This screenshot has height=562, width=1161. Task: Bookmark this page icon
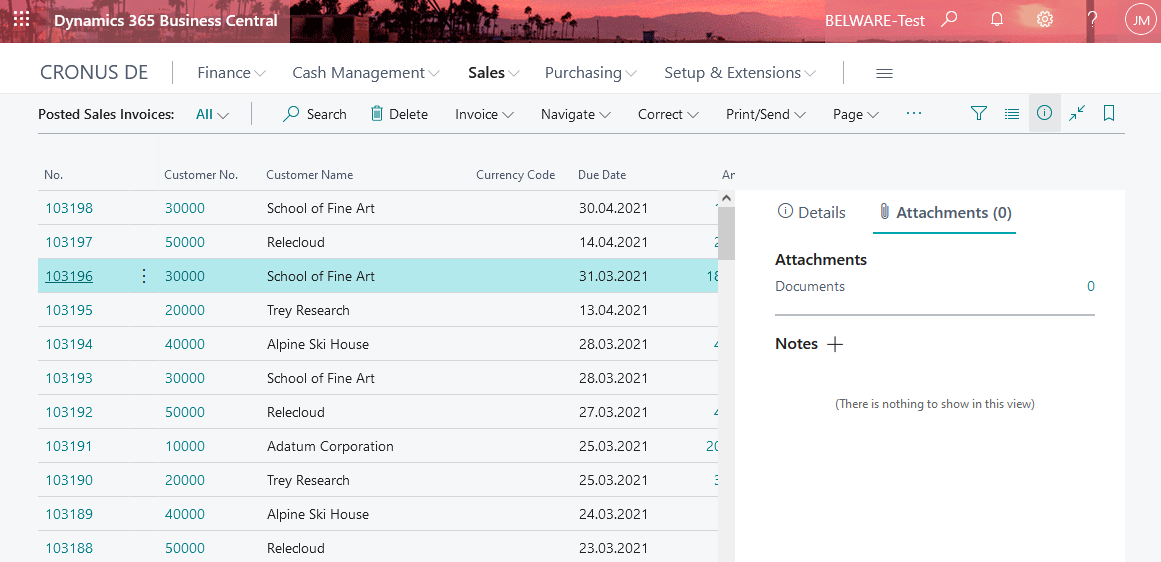(1109, 113)
